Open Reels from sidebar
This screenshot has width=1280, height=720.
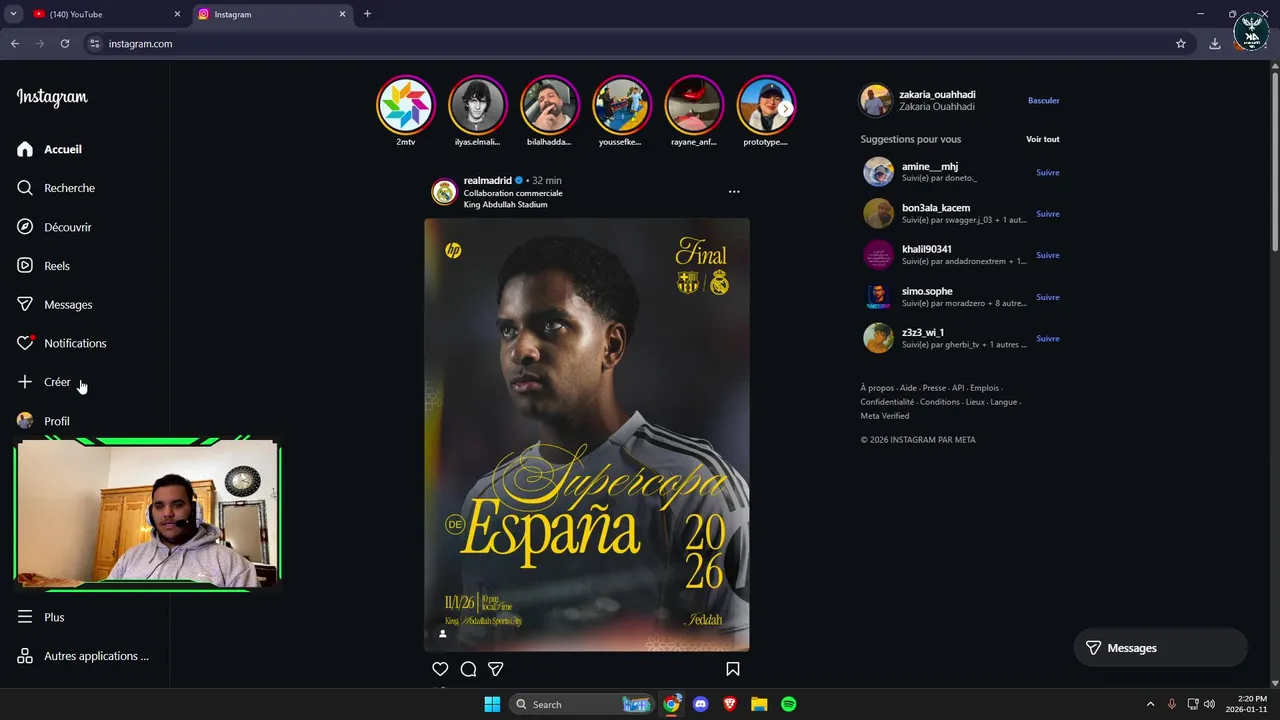click(43, 266)
